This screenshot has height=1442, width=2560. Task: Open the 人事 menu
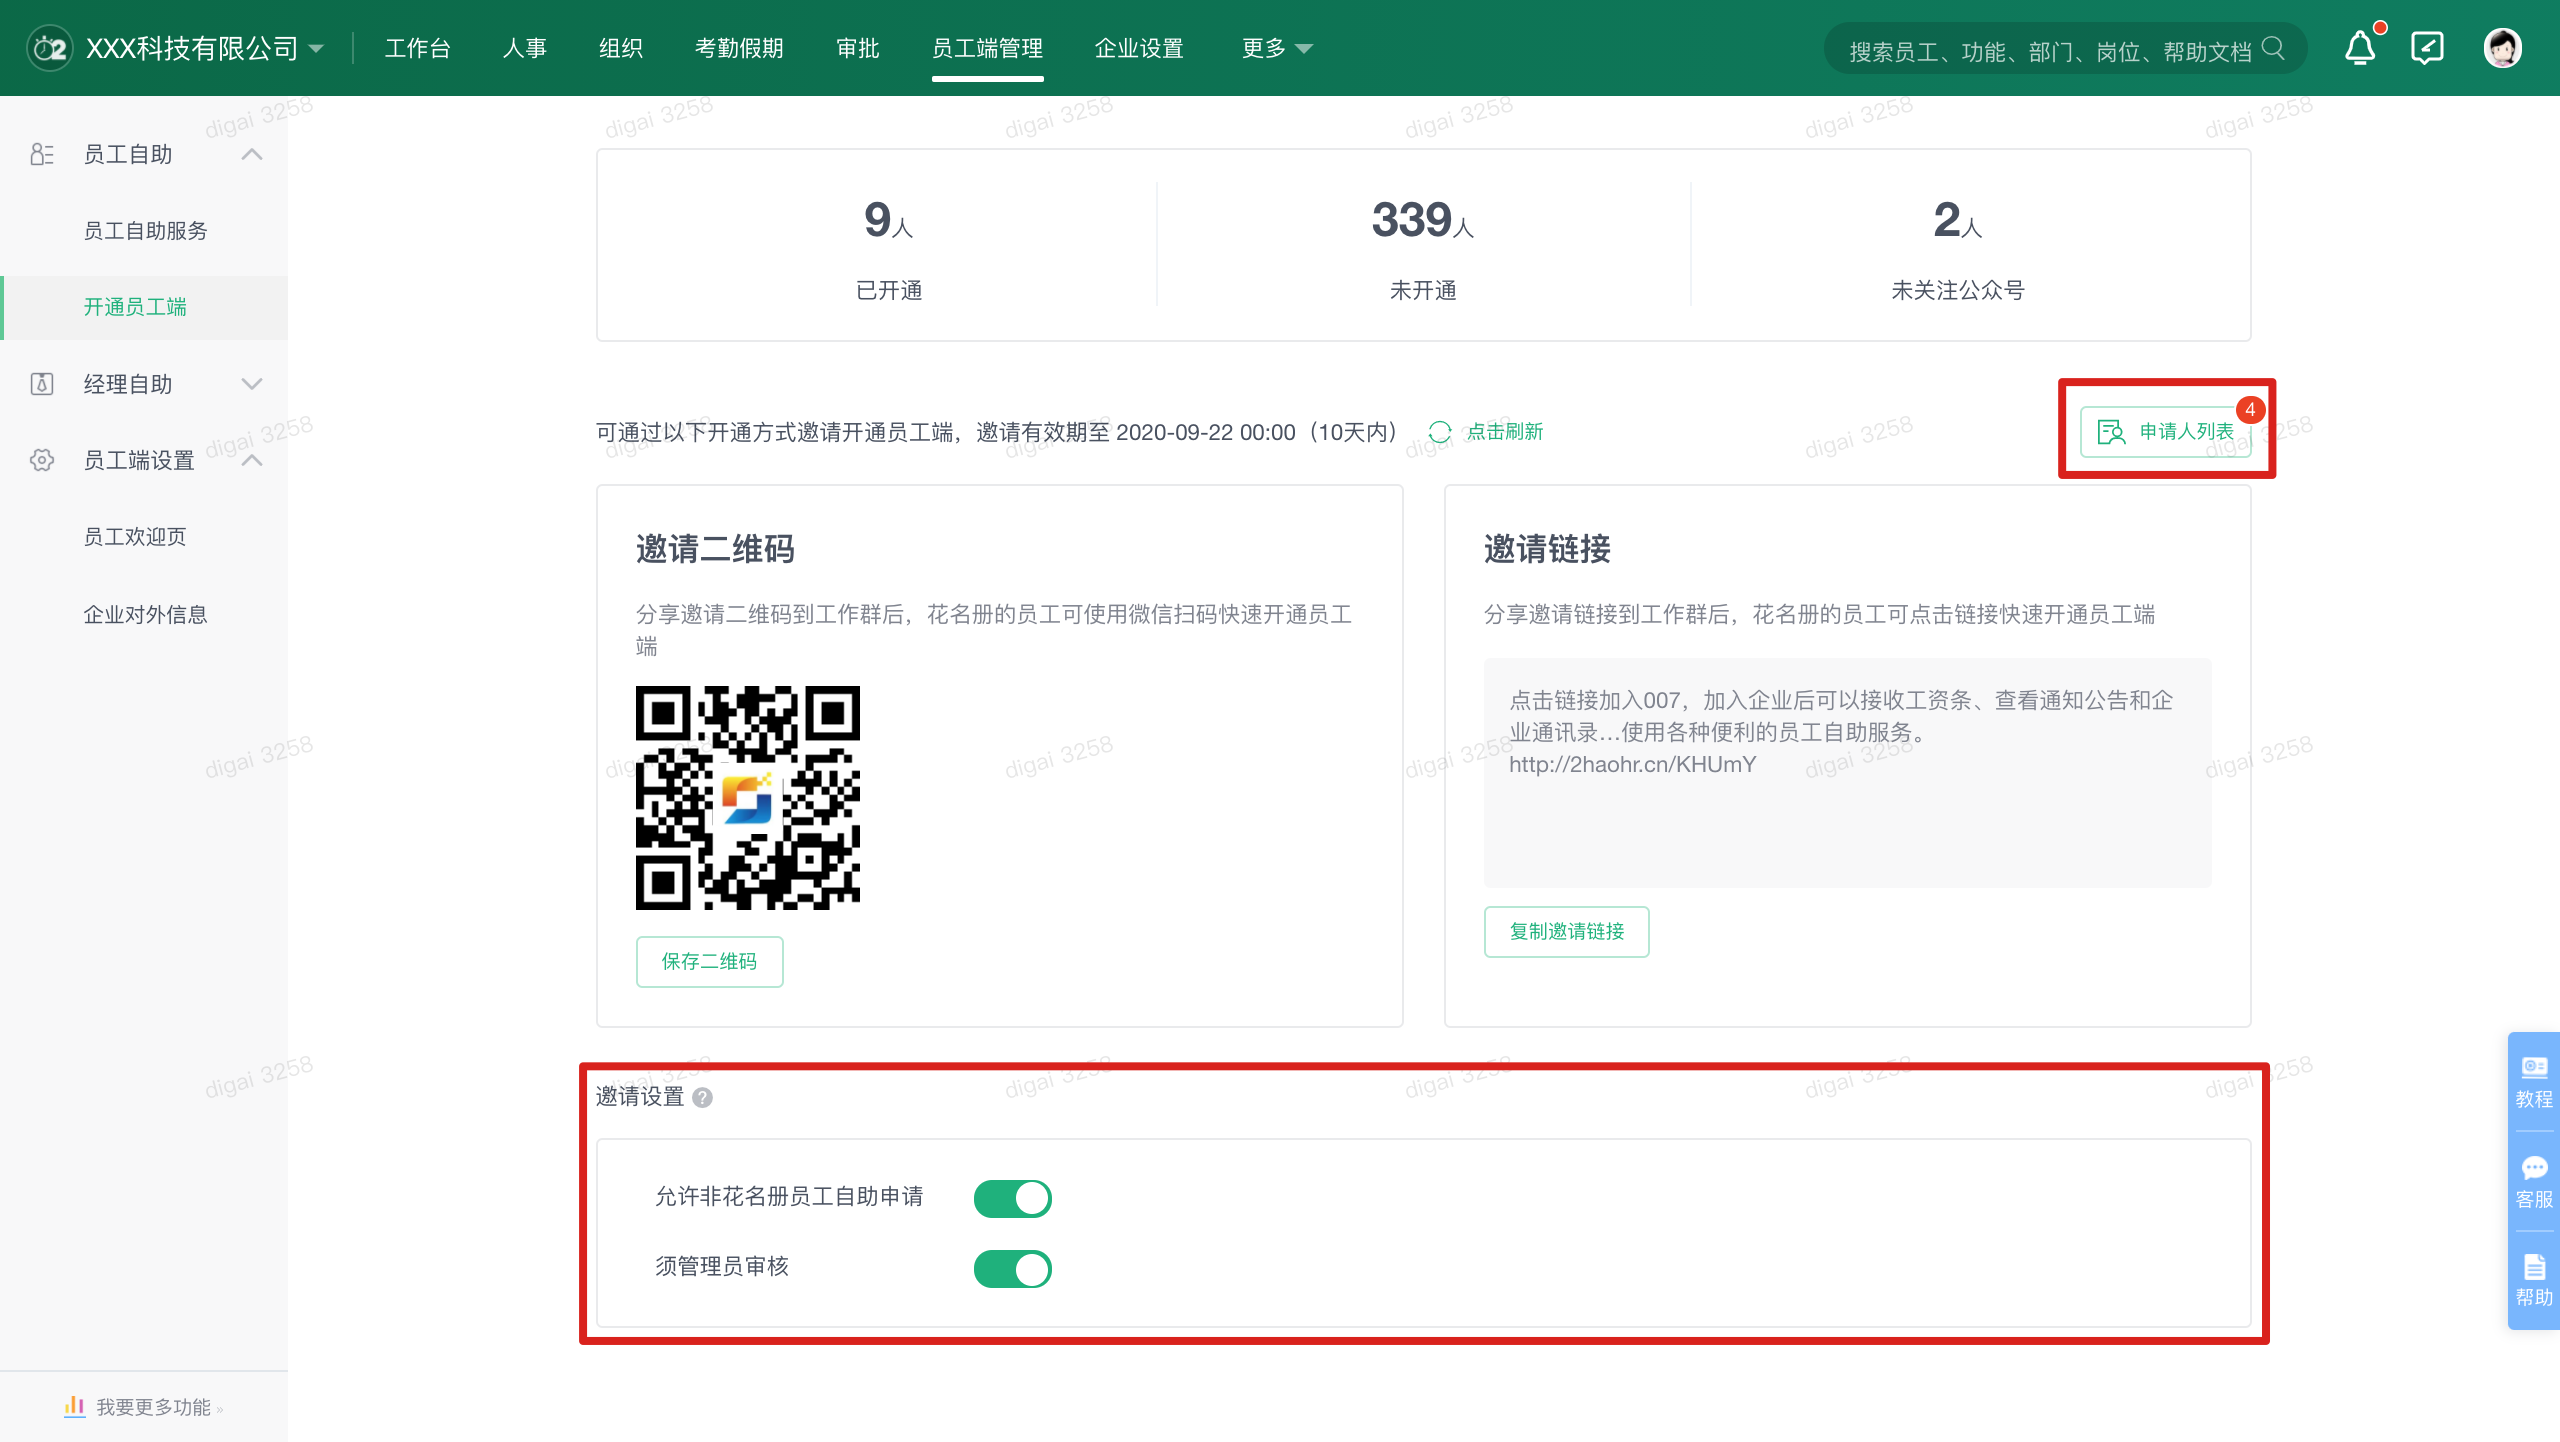pyautogui.click(x=524, y=48)
